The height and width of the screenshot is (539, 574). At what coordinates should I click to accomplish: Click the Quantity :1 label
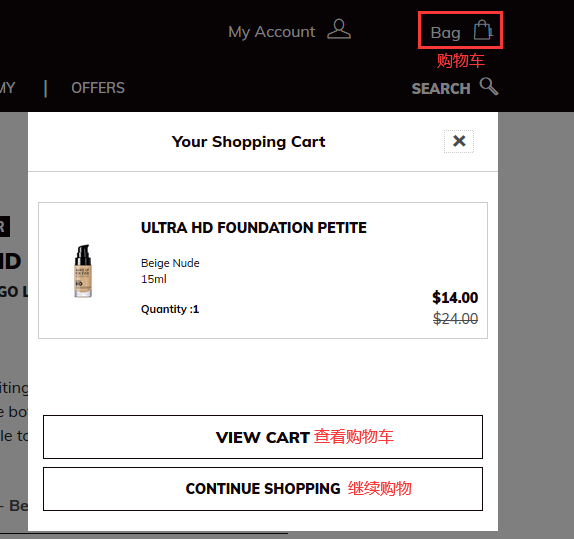(170, 309)
